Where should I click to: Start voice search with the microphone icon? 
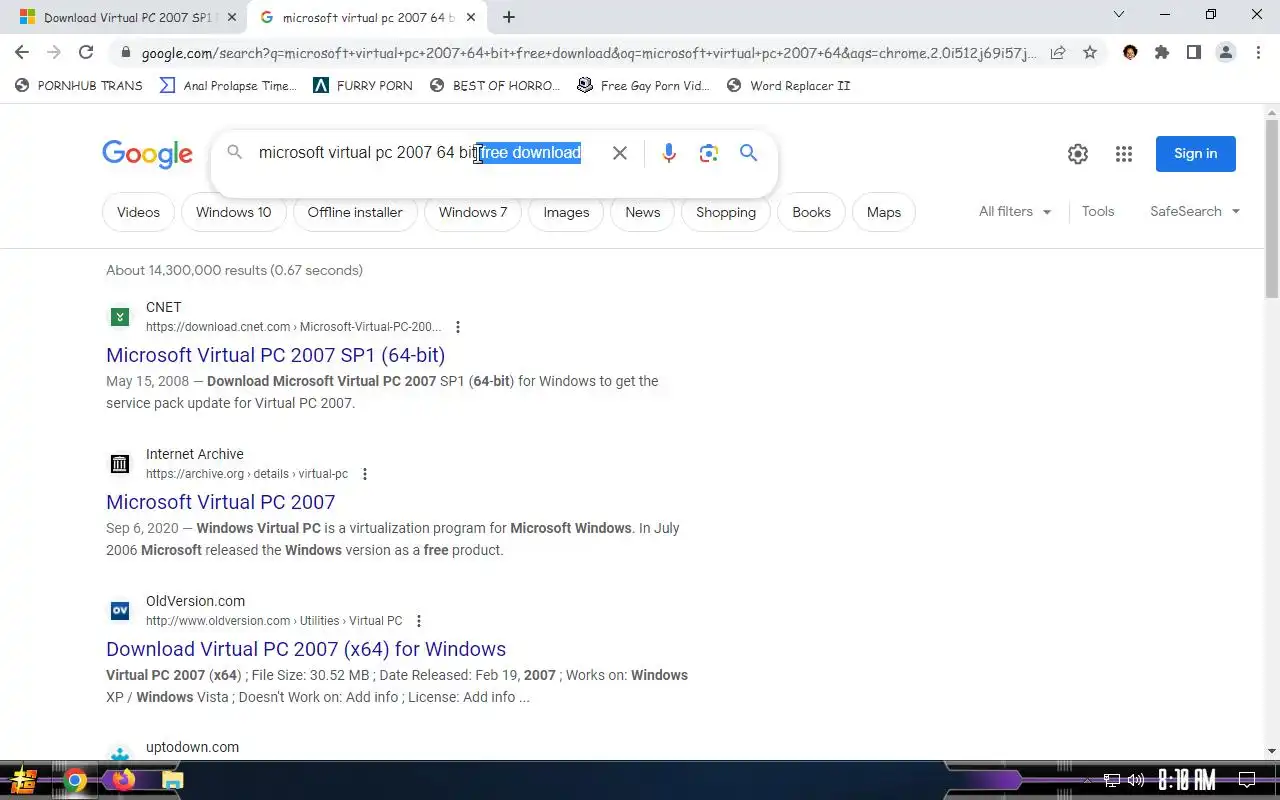(669, 153)
